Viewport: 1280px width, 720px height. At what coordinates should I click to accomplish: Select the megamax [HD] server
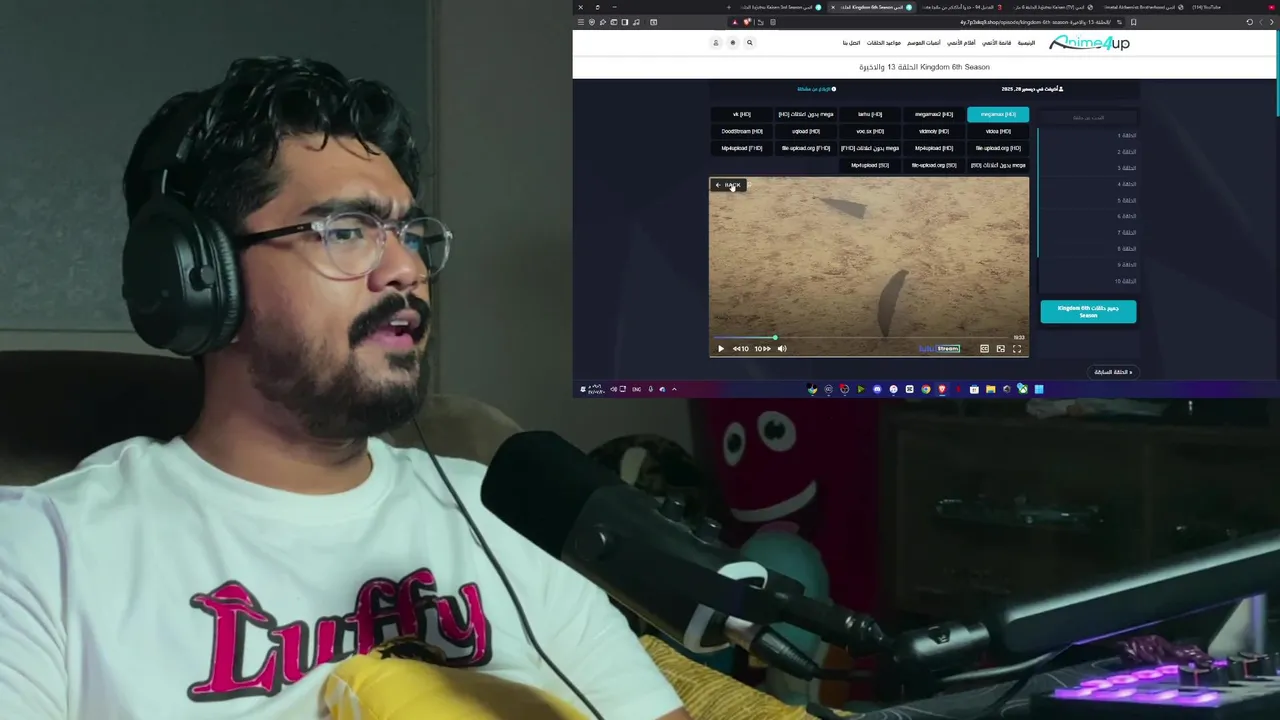(998, 114)
